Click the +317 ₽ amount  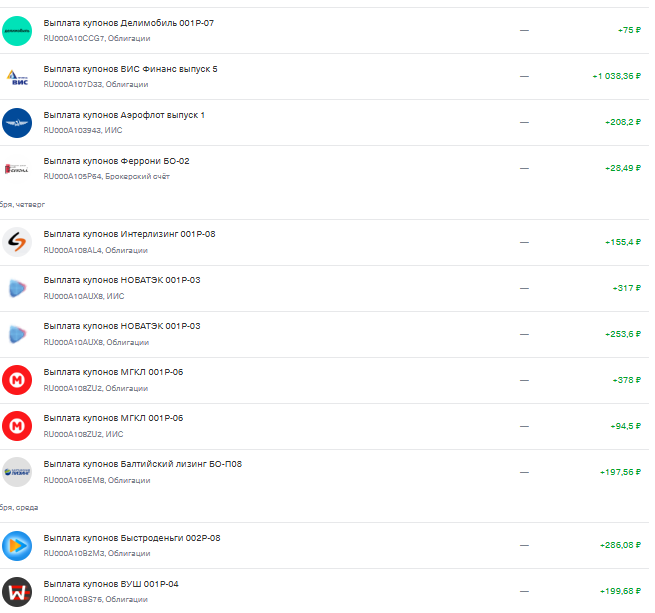pyautogui.click(x=627, y=288)
